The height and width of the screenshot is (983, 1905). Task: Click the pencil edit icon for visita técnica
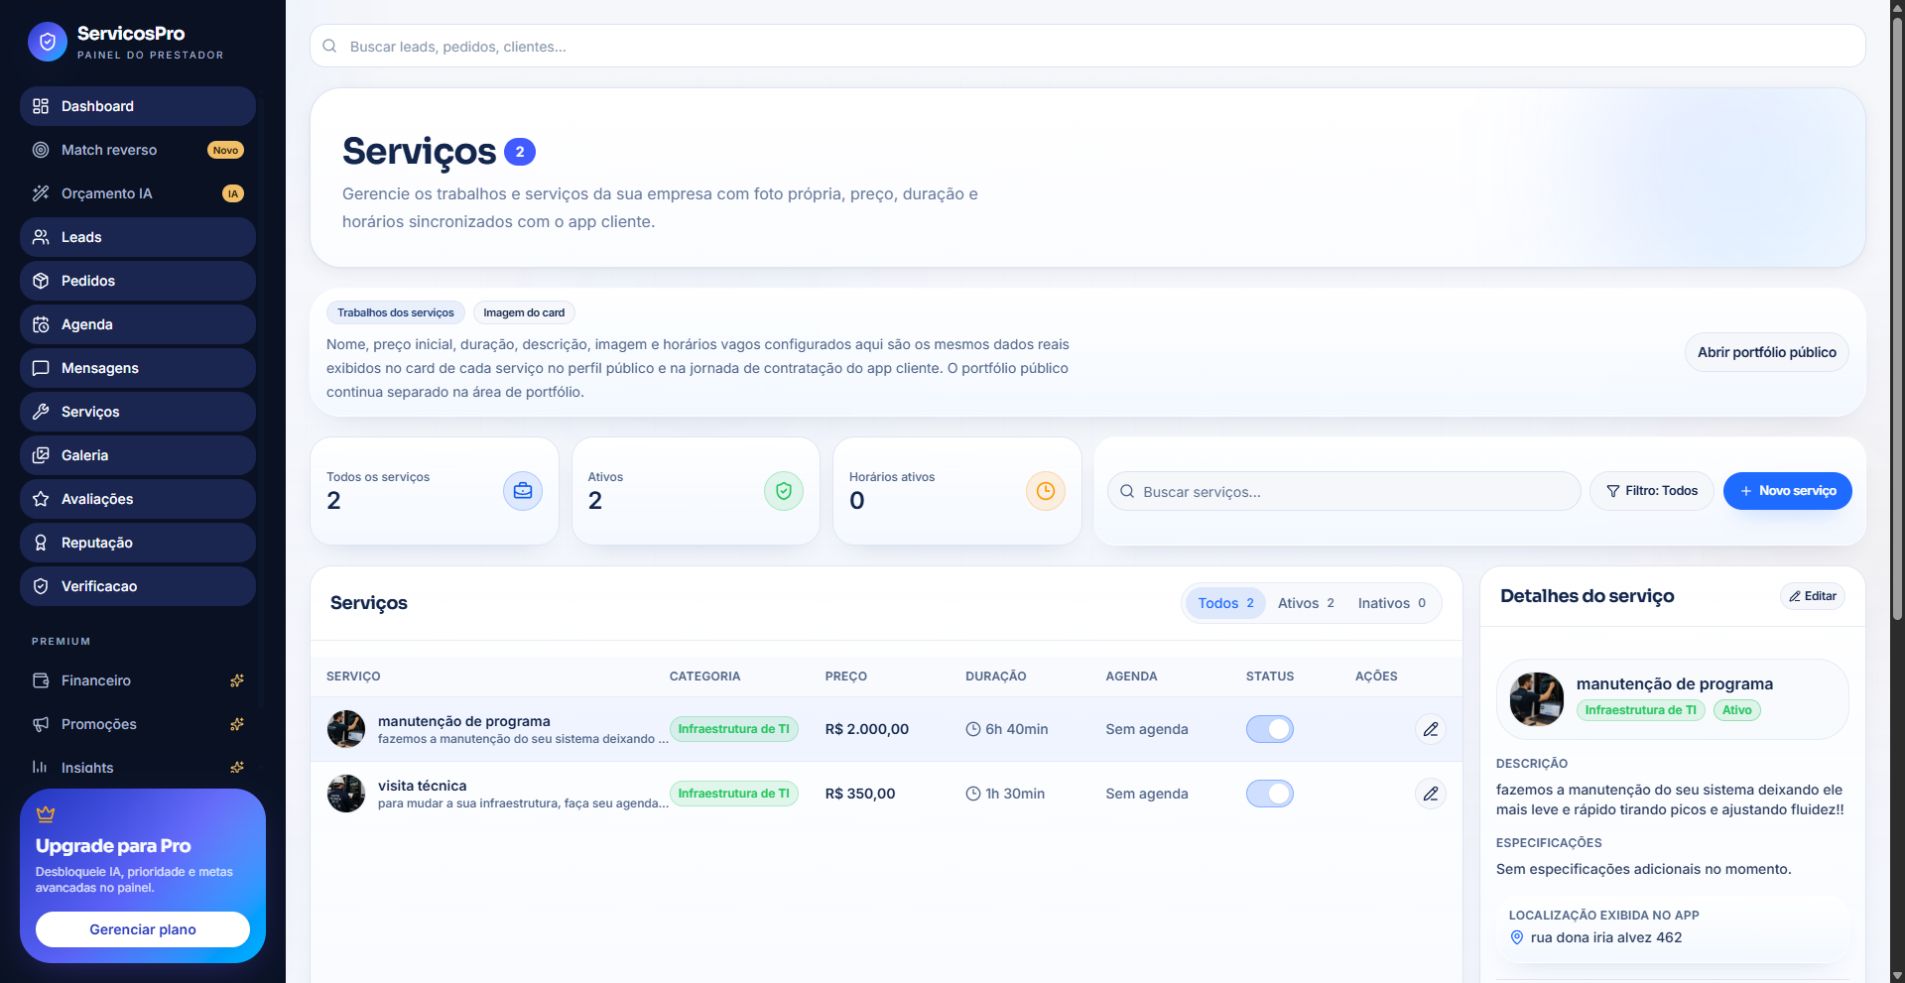[1431, 794]
